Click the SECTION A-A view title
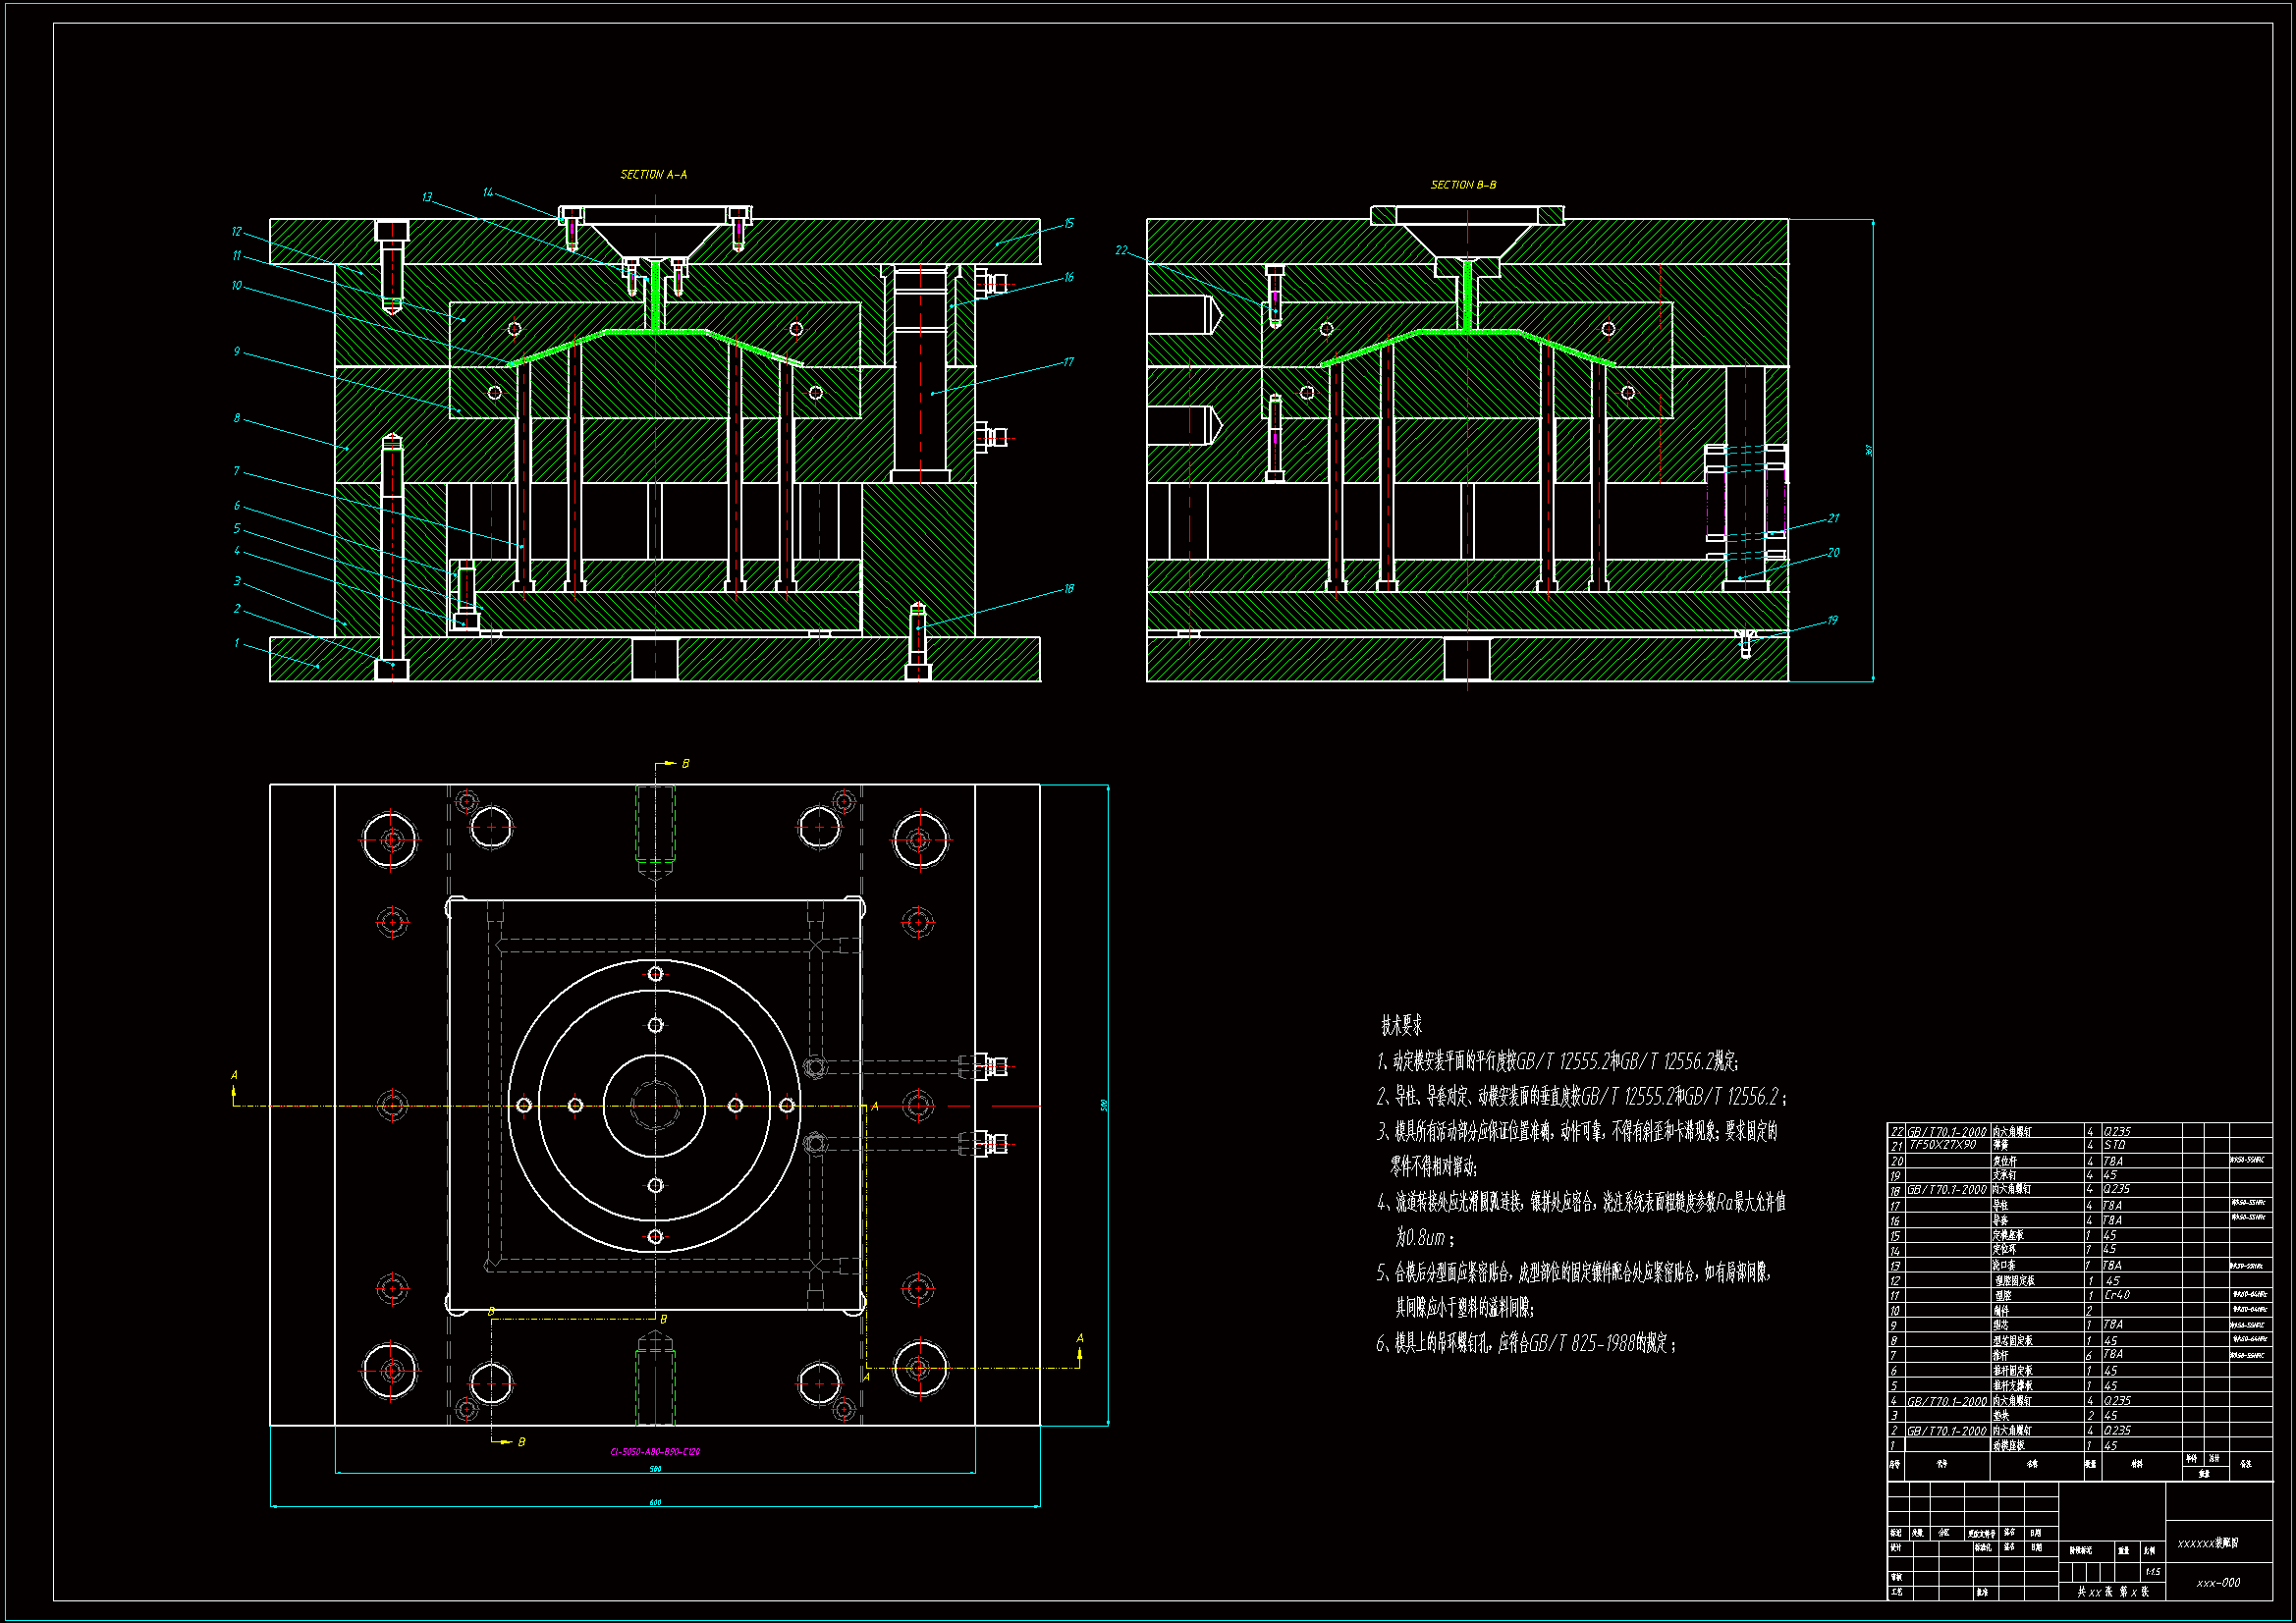Image resolution: width=2296 pixels, height=1623 pixels. click(x=653, y=175)
